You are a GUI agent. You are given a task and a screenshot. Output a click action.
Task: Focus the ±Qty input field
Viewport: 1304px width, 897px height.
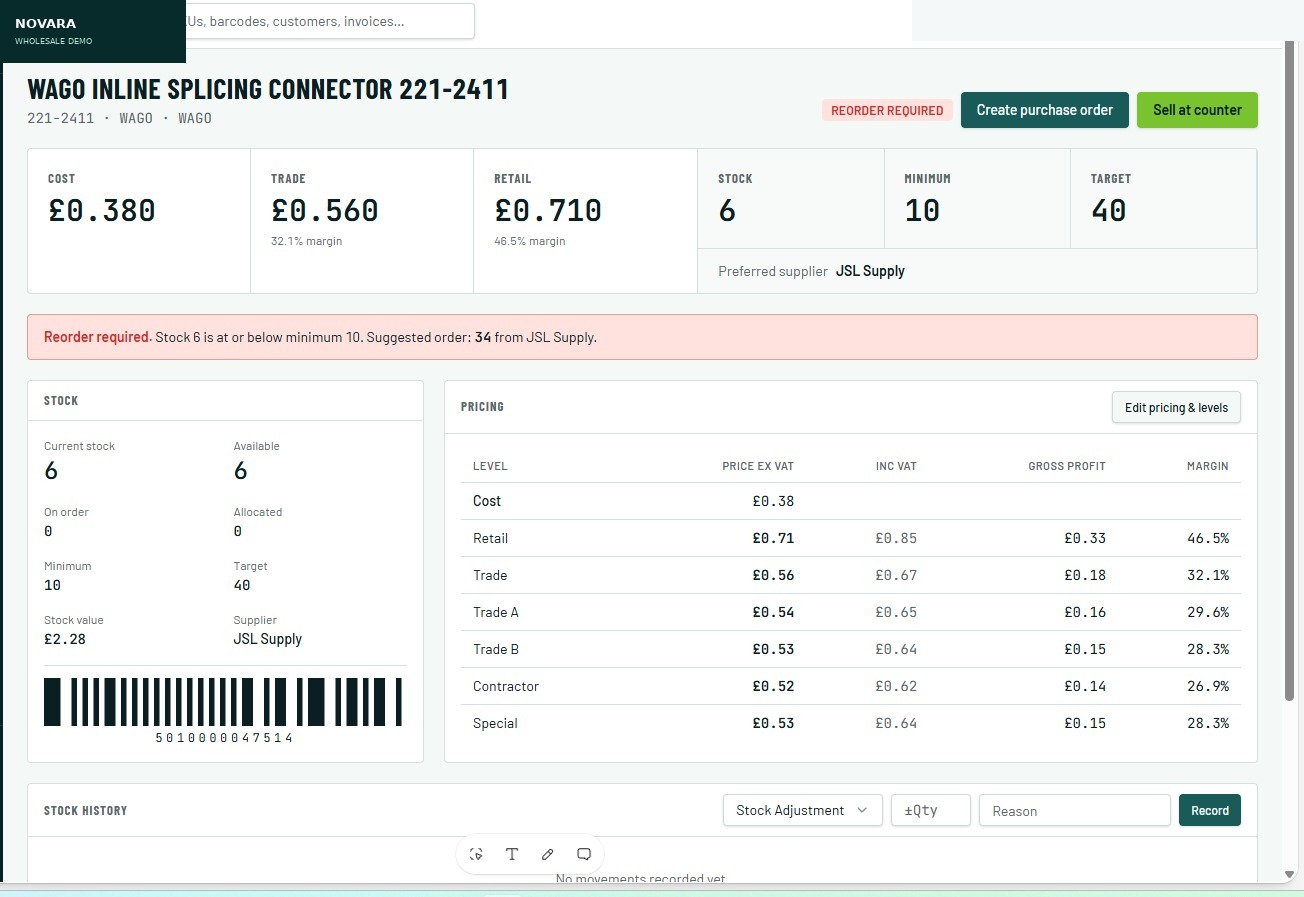(x=931, y=810)
